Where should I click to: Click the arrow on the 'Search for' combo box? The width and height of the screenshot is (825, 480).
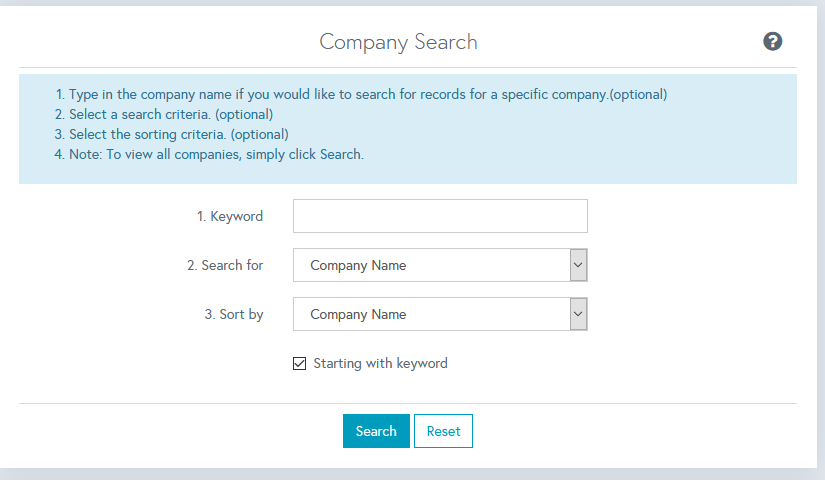(578, 265)
